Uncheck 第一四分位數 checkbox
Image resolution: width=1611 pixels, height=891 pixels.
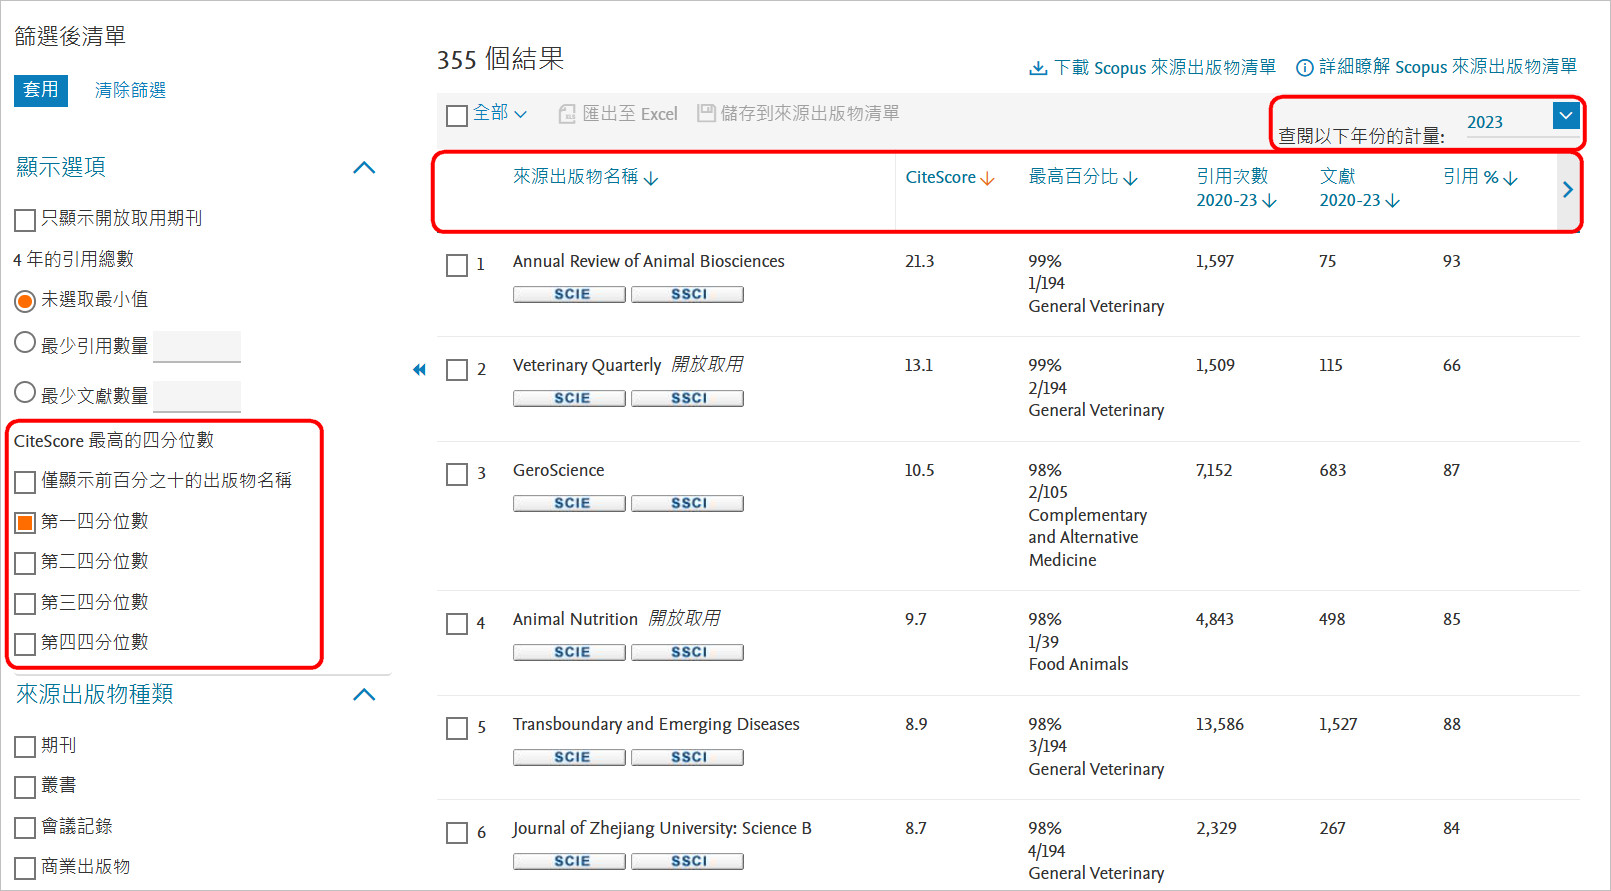coord(25,522)
